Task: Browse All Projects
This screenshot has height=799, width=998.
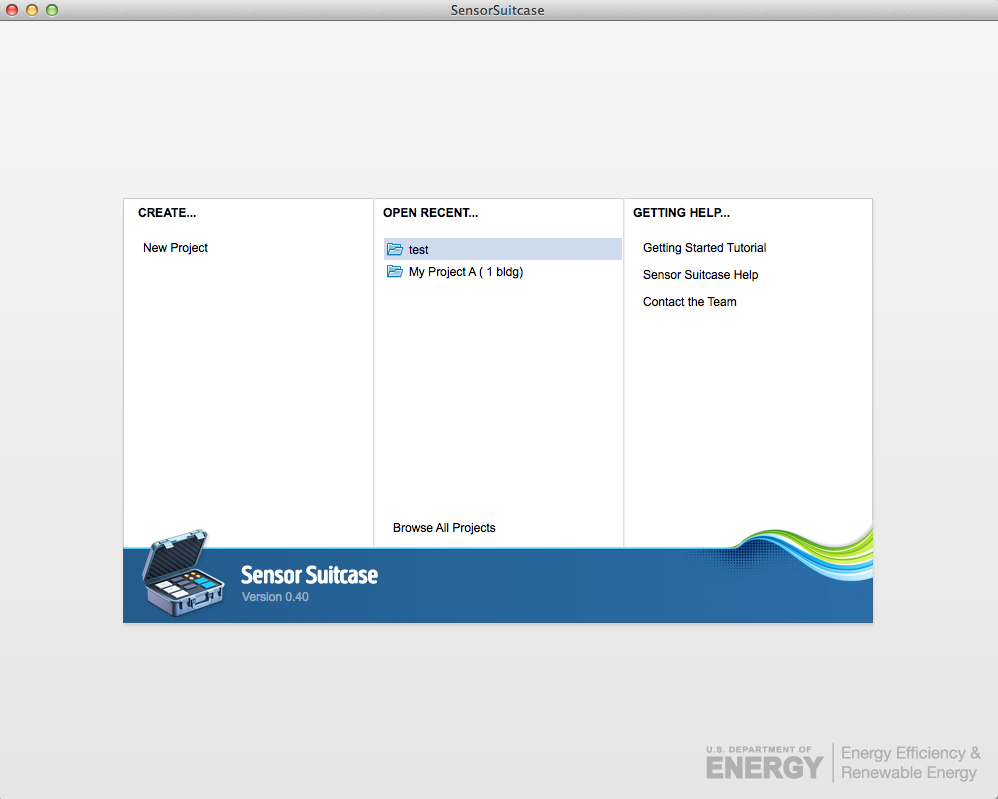Action: [444, 528]
